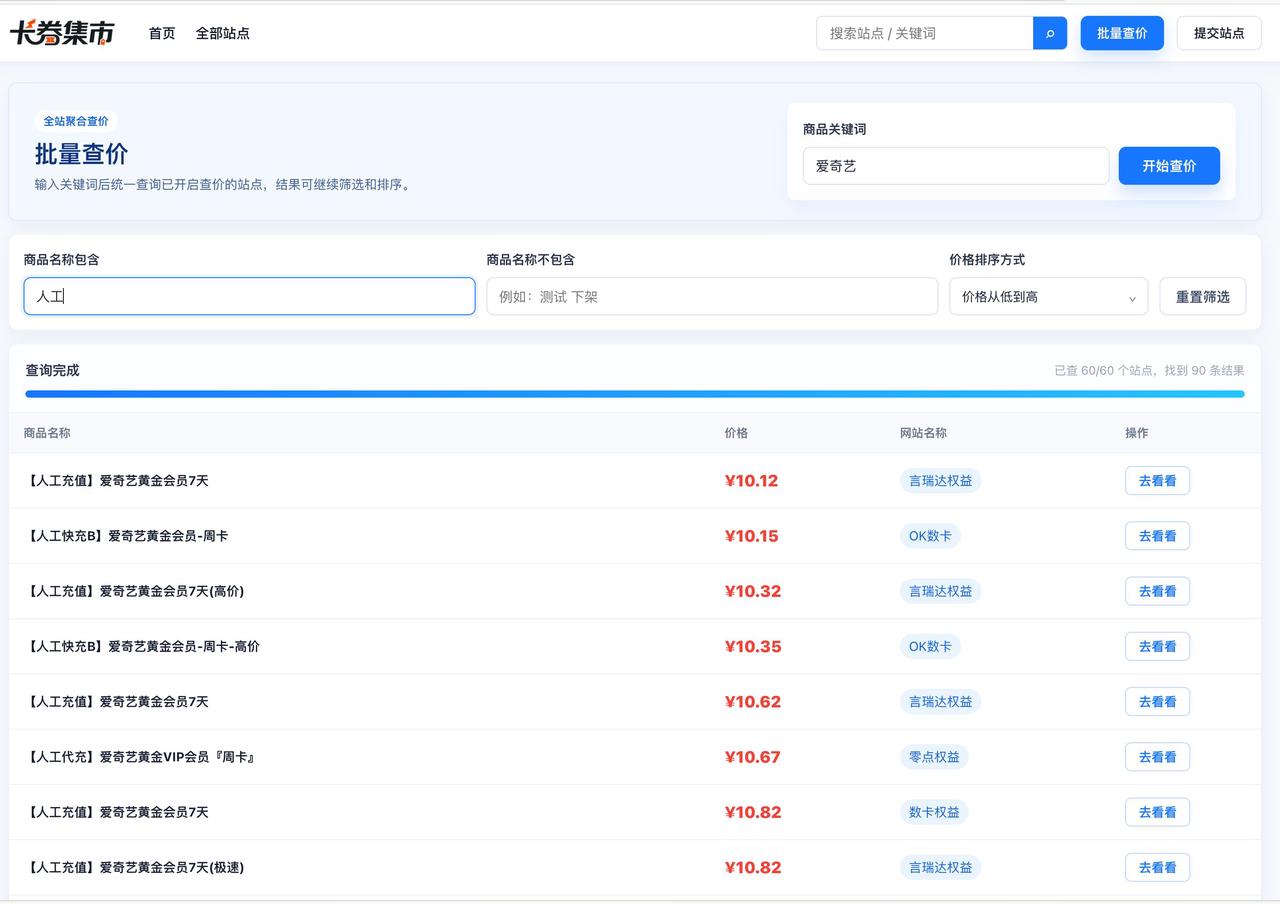This screenshot has height=904, width=1280.
Task: Open the 价格从低到高 sort dropdown
Action: point(1048,296)
